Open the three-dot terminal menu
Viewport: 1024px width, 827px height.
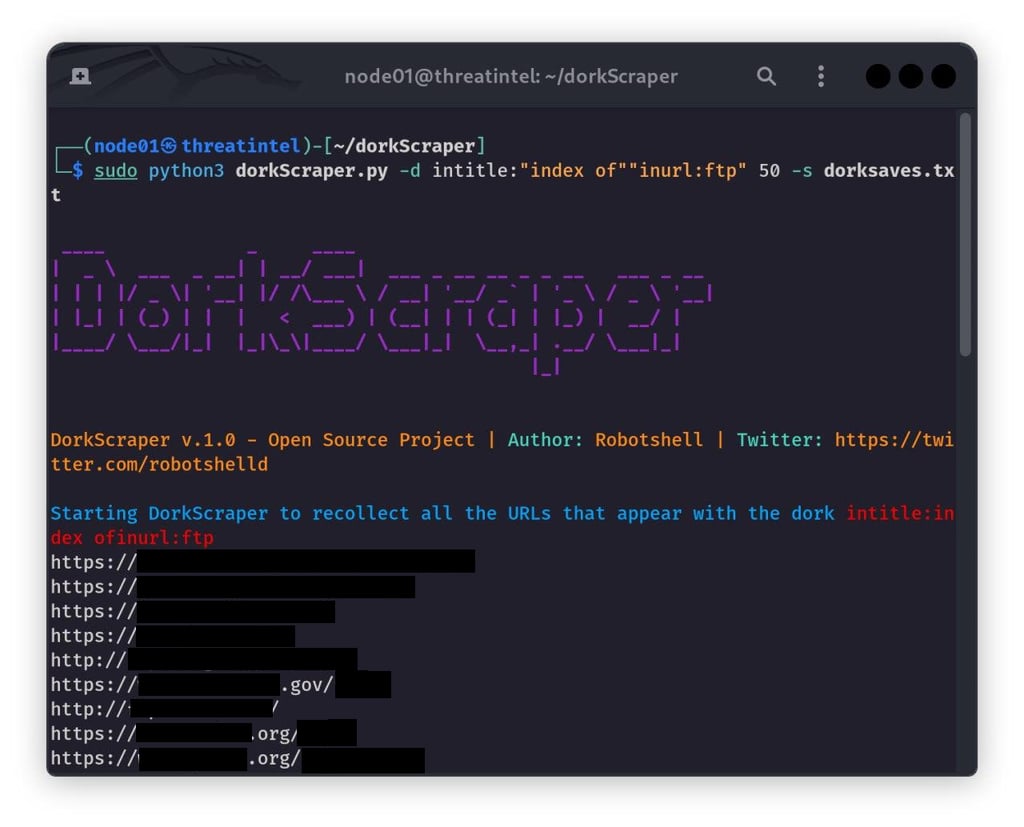tap(821, 76)
